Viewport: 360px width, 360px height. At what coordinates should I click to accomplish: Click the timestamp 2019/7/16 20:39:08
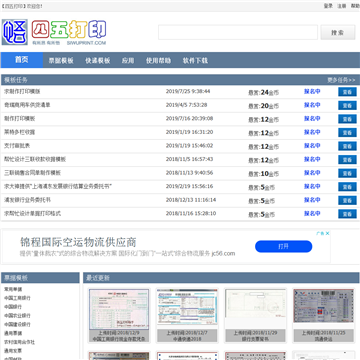[189, 119]
